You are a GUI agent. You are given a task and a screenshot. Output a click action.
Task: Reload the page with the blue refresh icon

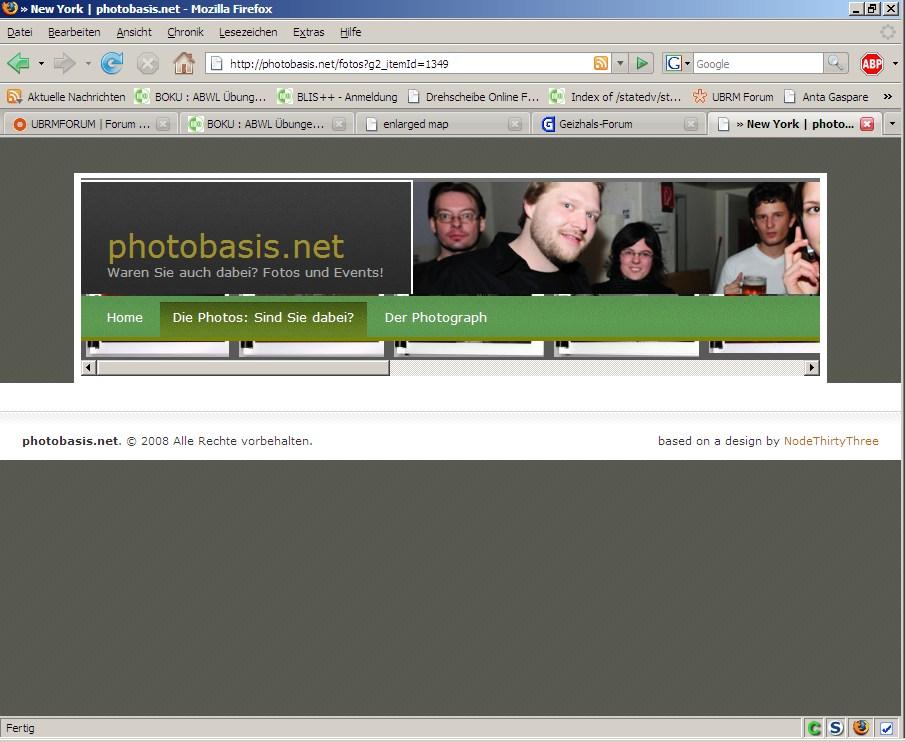tap(111, 63)
